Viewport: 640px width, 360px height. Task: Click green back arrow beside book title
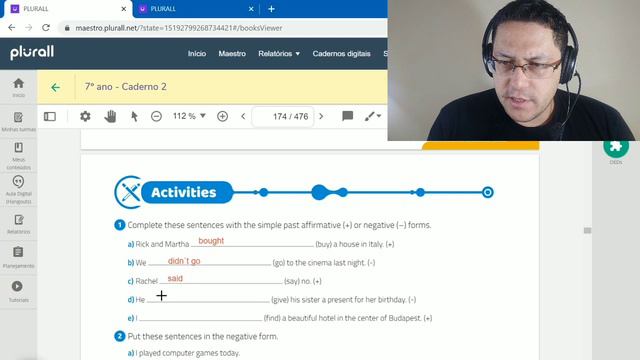[56, 87]
